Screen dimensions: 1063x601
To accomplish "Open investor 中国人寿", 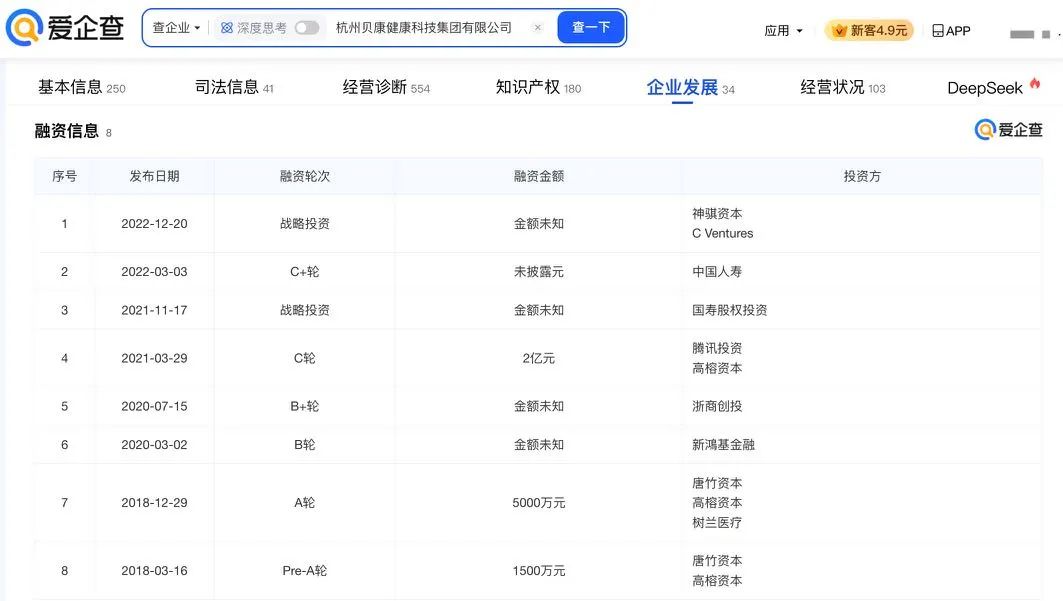I will click(717, 272).
